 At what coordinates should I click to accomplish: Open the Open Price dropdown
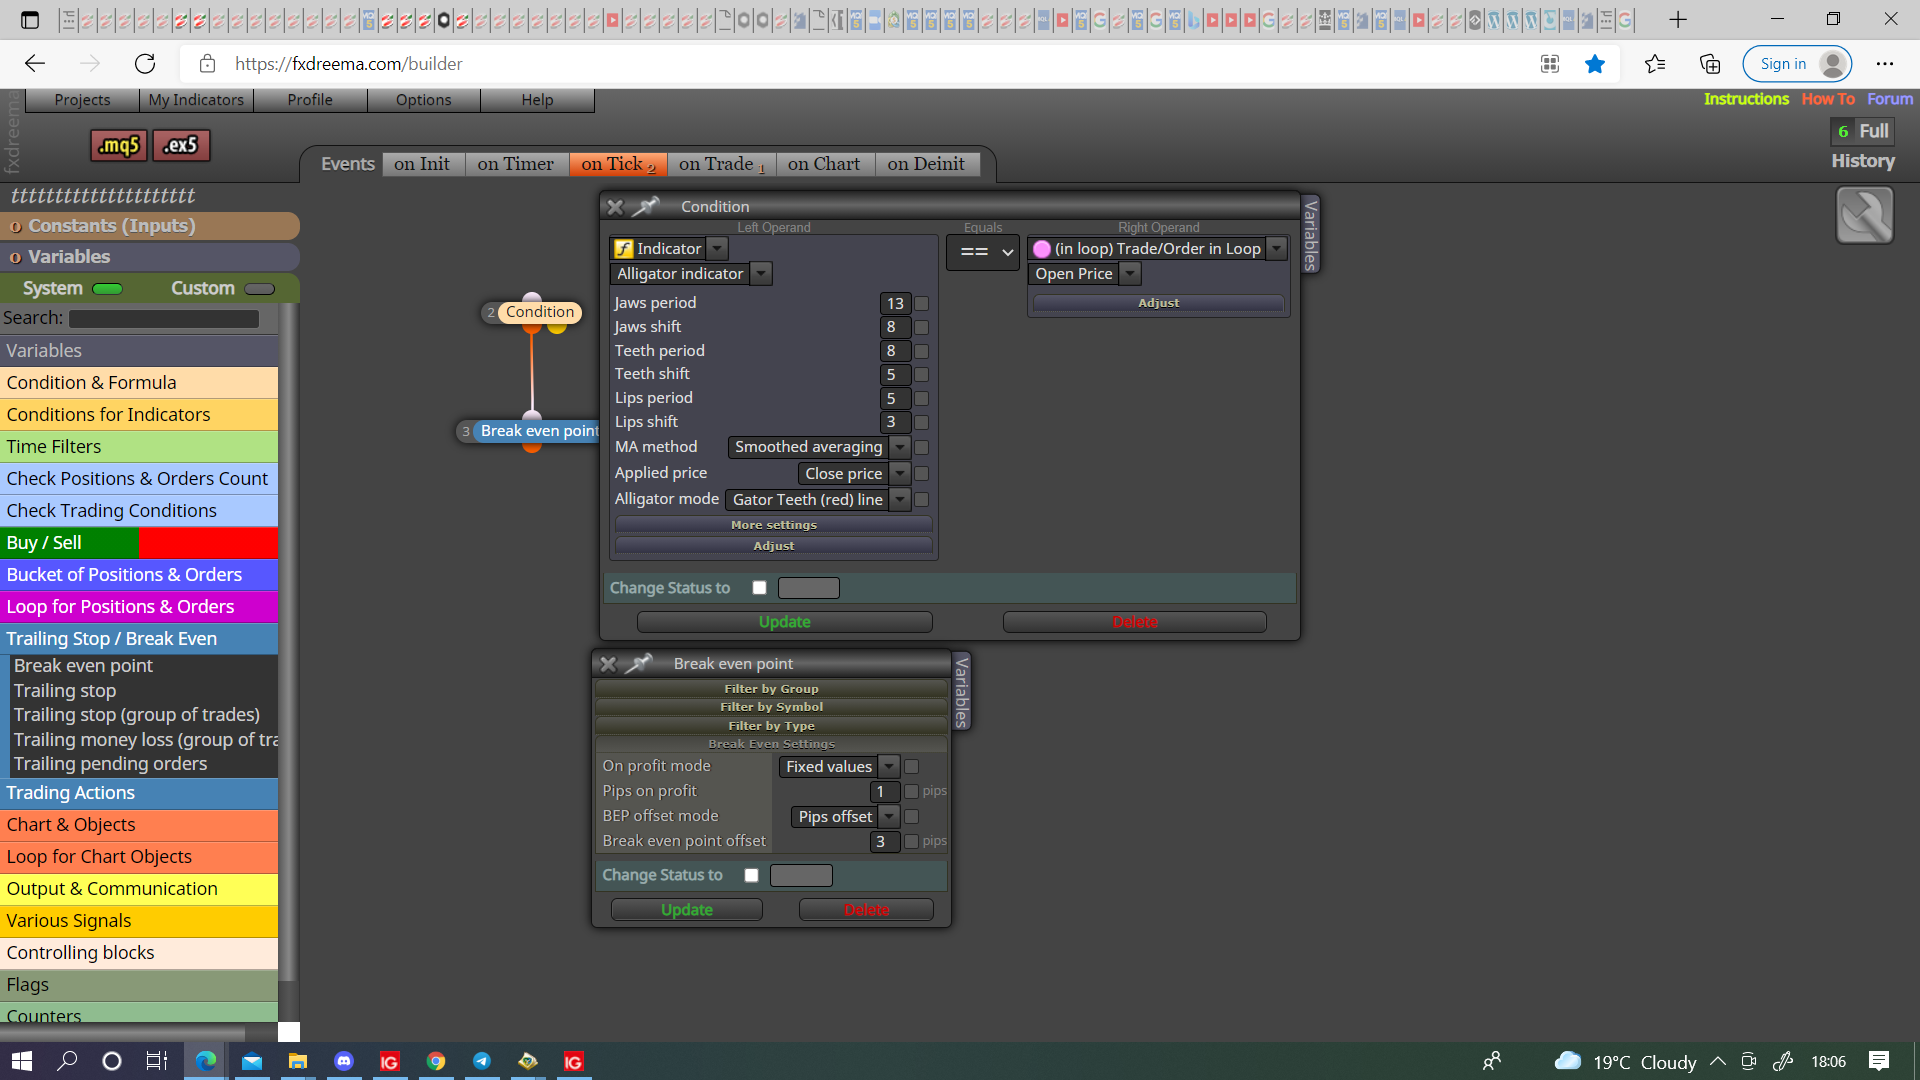[x=1130, y=274]
